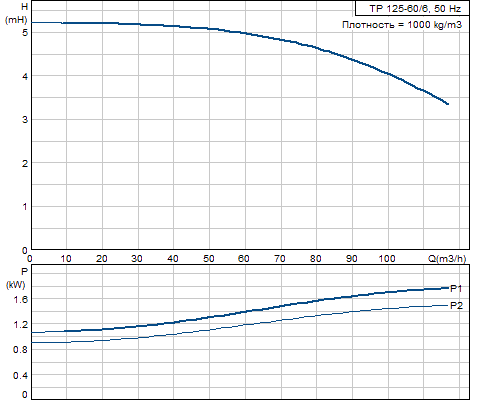Click the 1.6 tick on power axis
The image size is (500, 400).
coord(21,299)
